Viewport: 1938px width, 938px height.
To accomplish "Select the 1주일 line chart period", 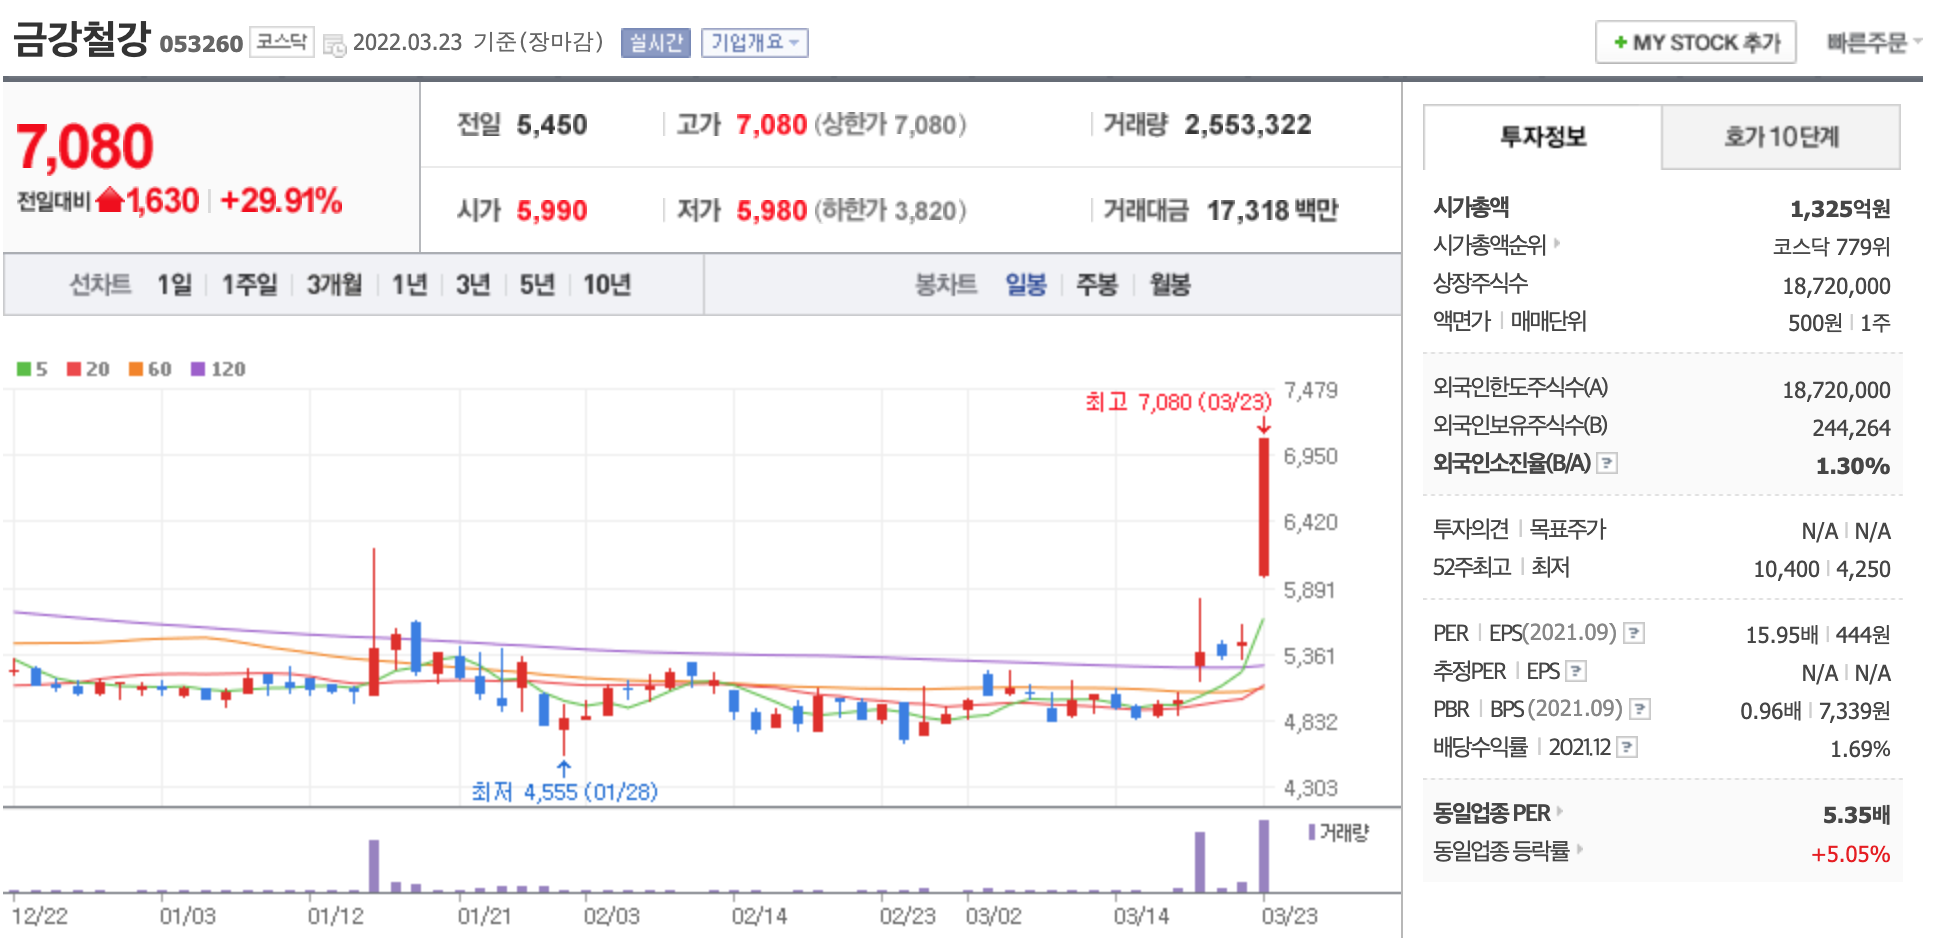I will [x=249, y=285].
